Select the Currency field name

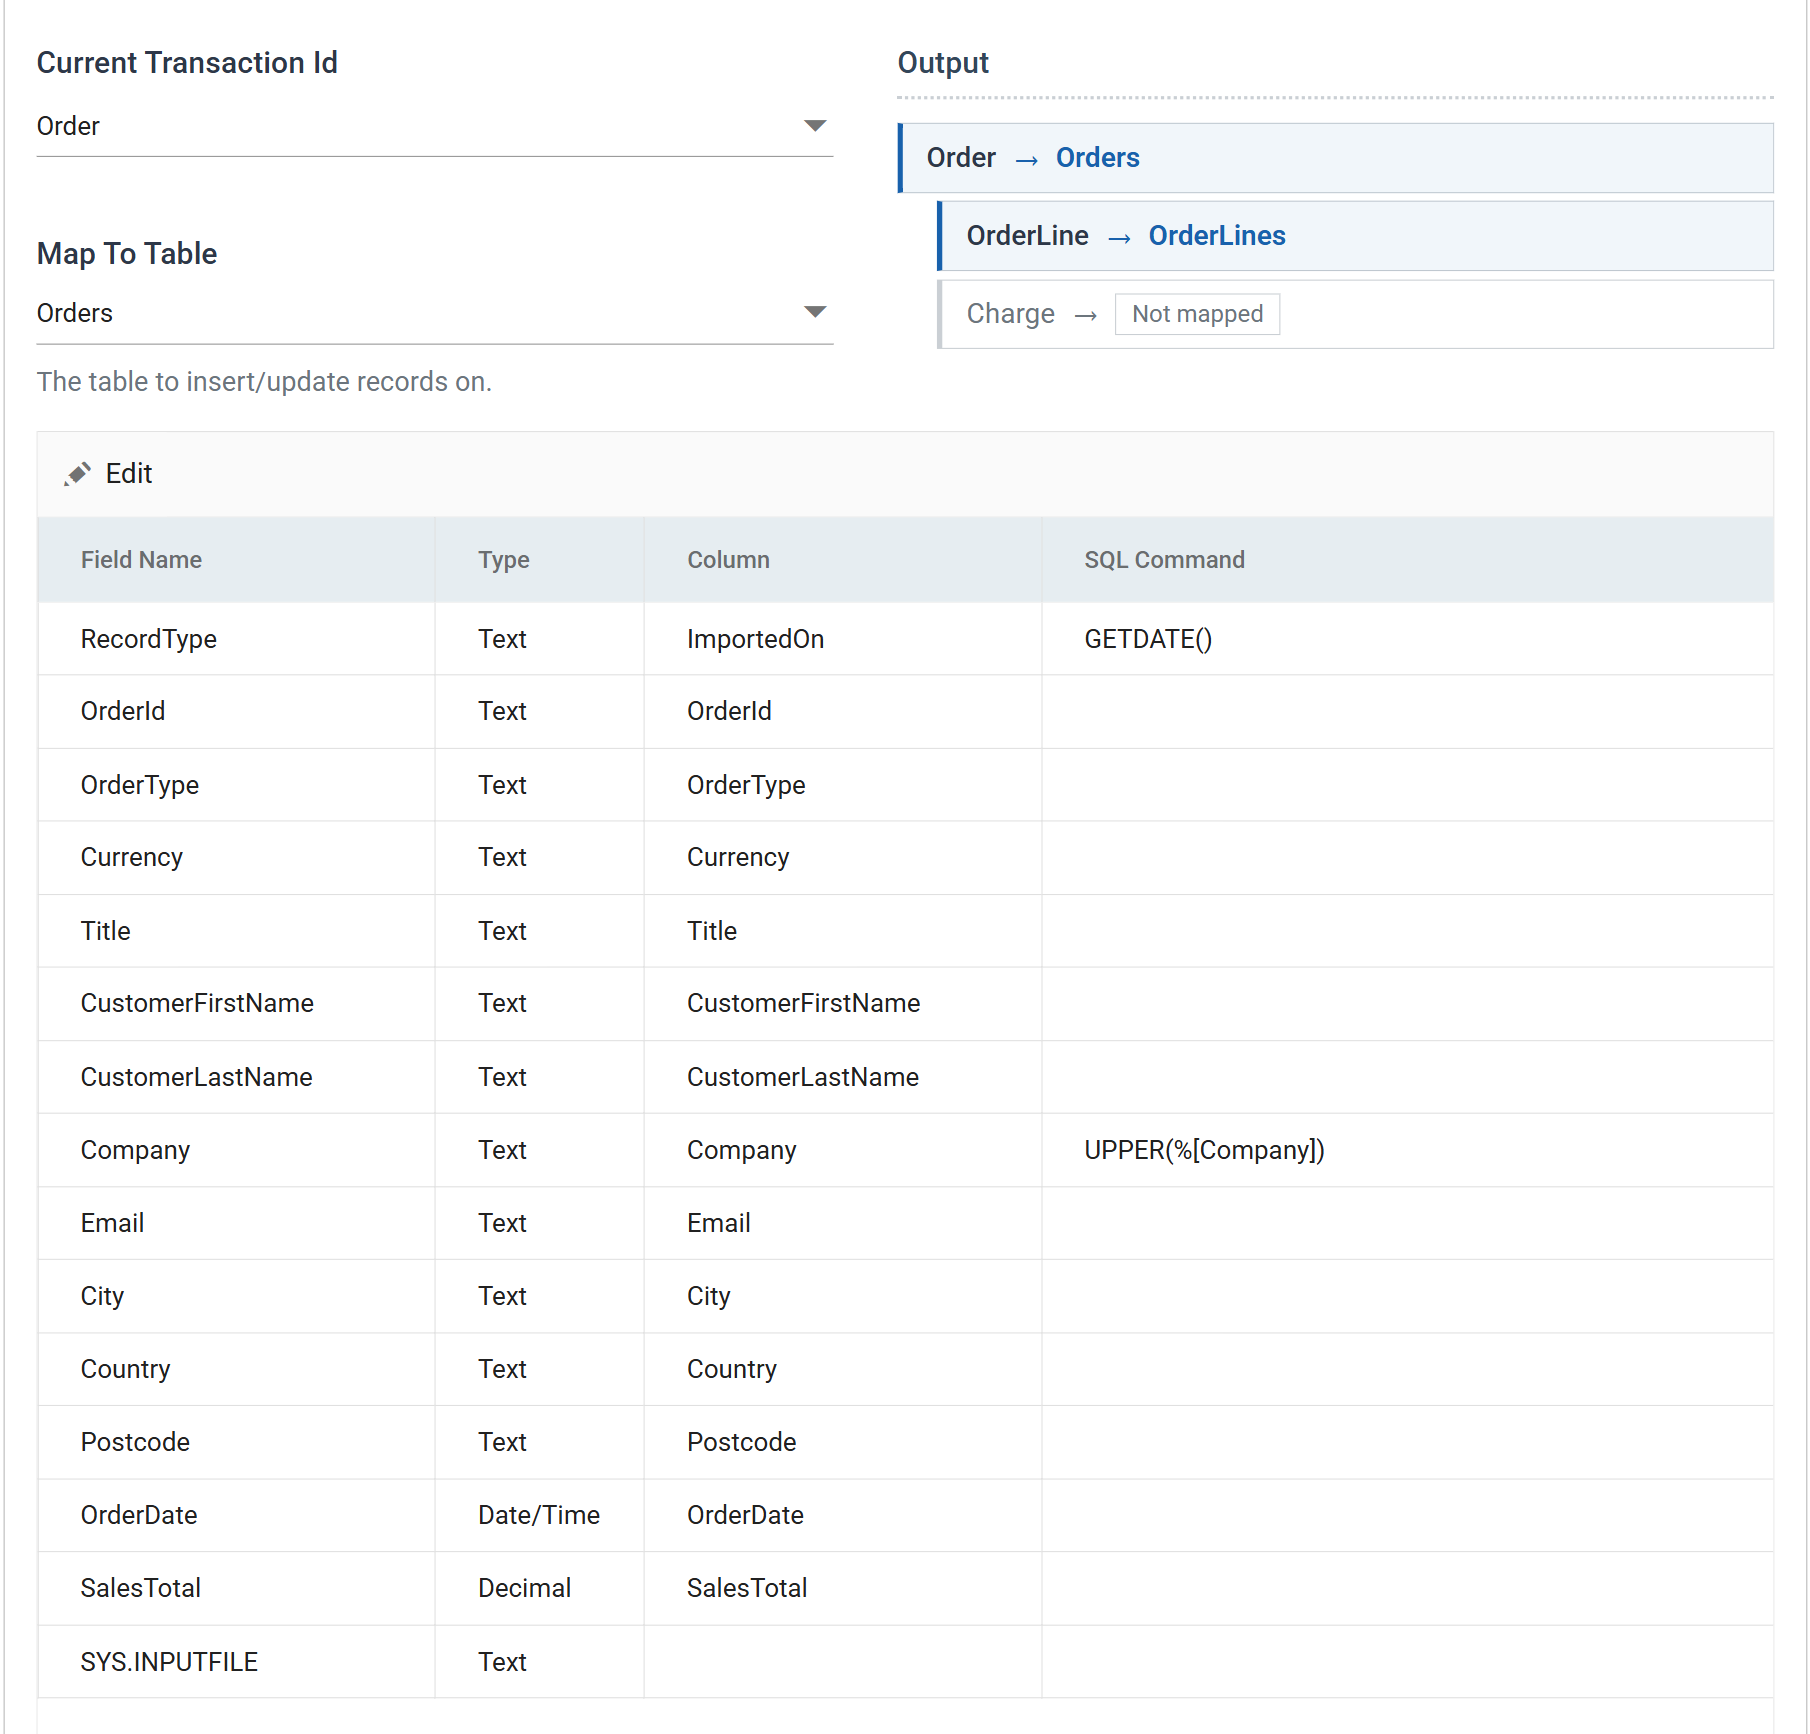132,857
